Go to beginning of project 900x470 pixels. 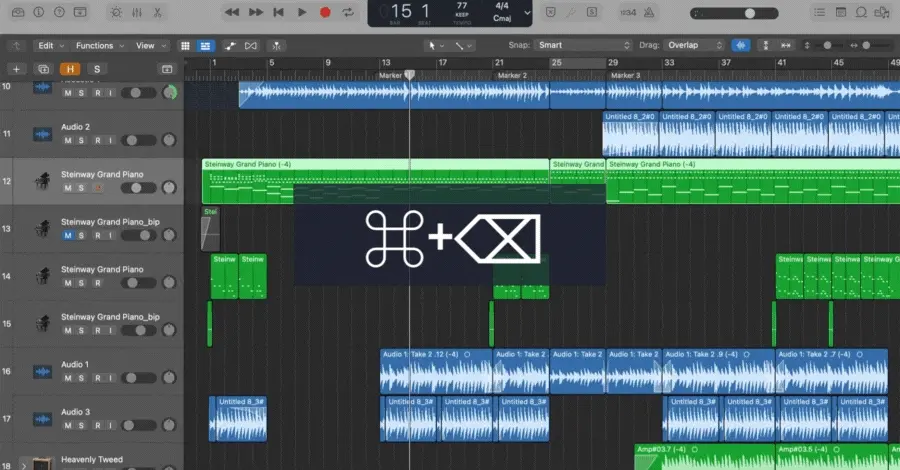[x=278, y=12]
